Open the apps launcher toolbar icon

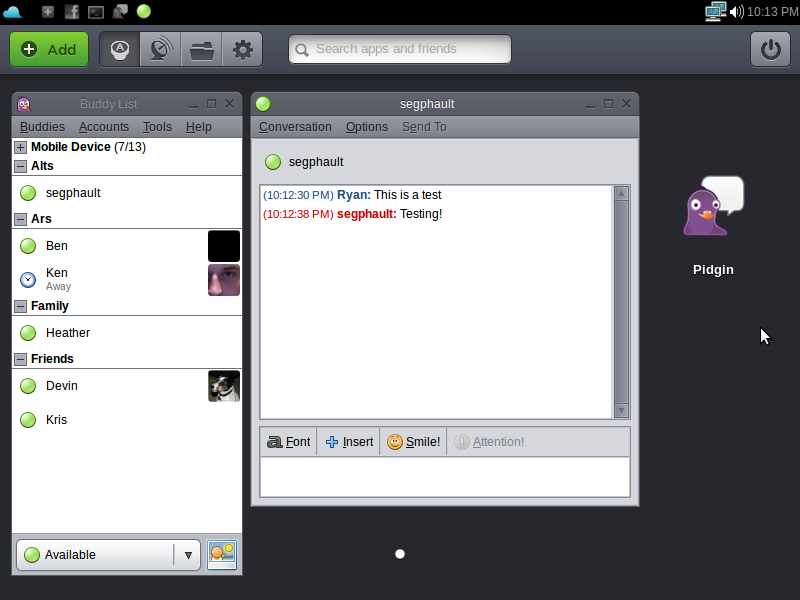[x=120, y=49]
